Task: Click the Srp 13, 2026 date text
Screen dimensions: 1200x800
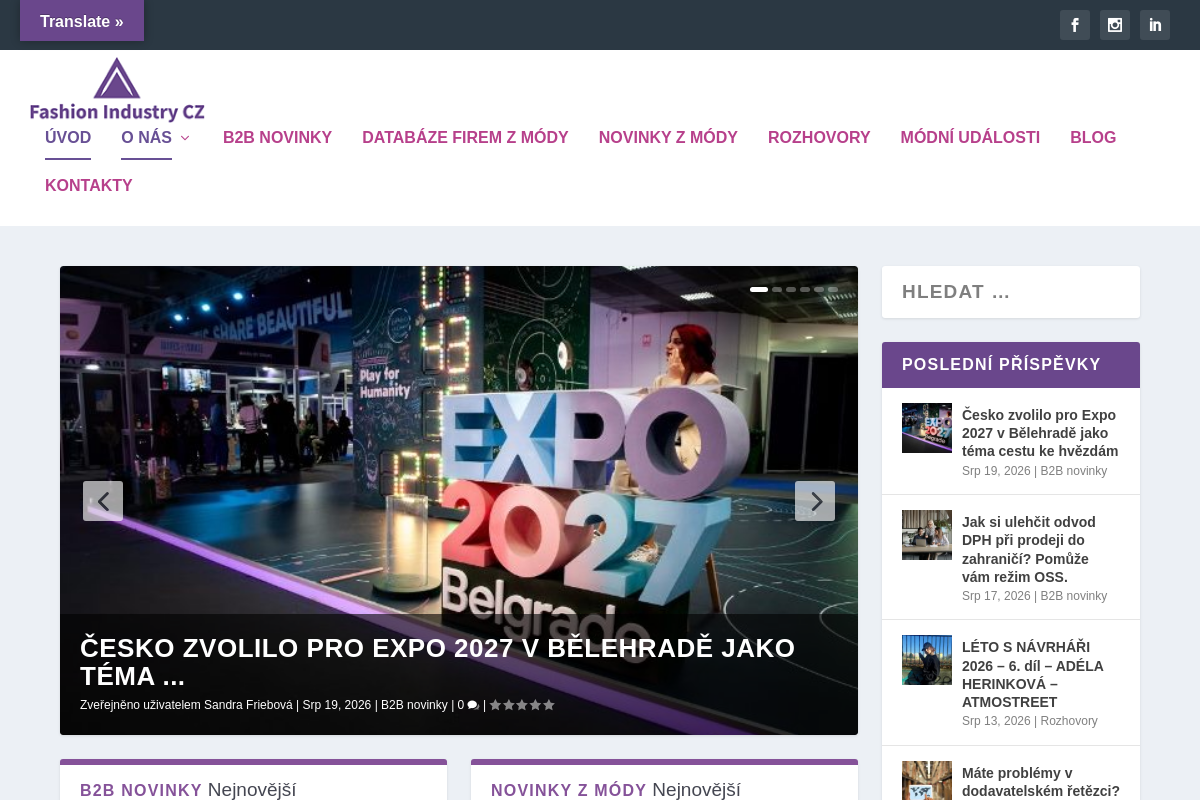Action: tap(996, 721)
